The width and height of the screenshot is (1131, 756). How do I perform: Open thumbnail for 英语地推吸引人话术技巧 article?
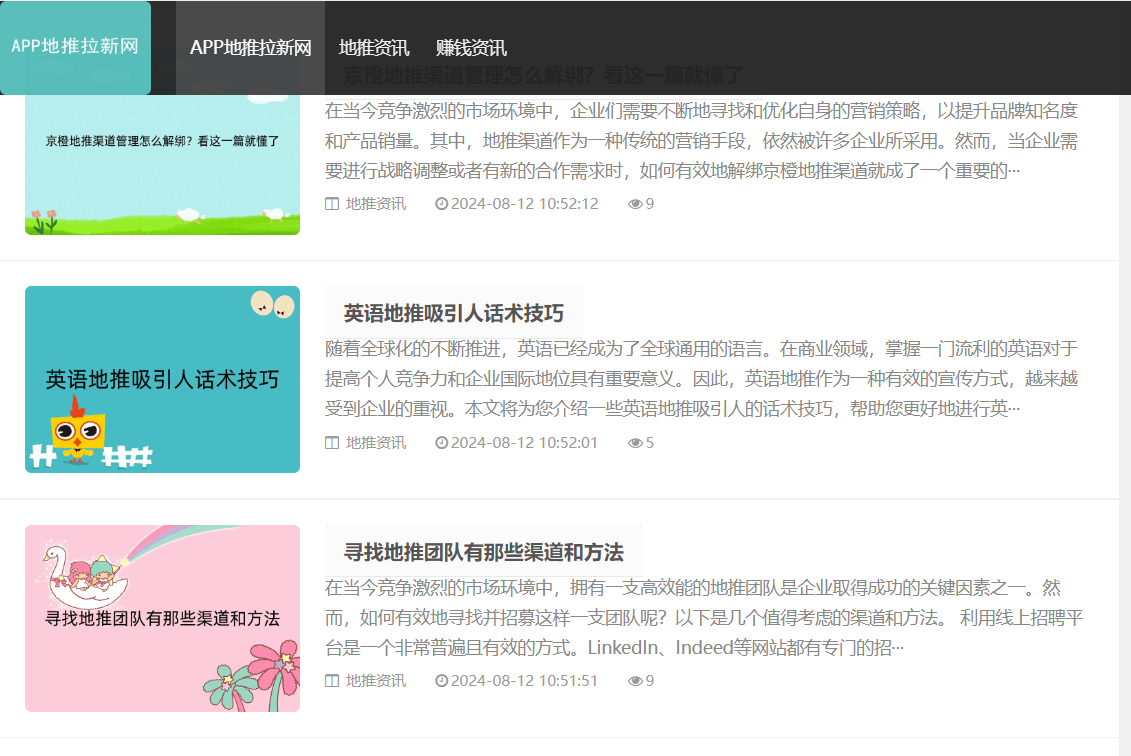[162, 379]
